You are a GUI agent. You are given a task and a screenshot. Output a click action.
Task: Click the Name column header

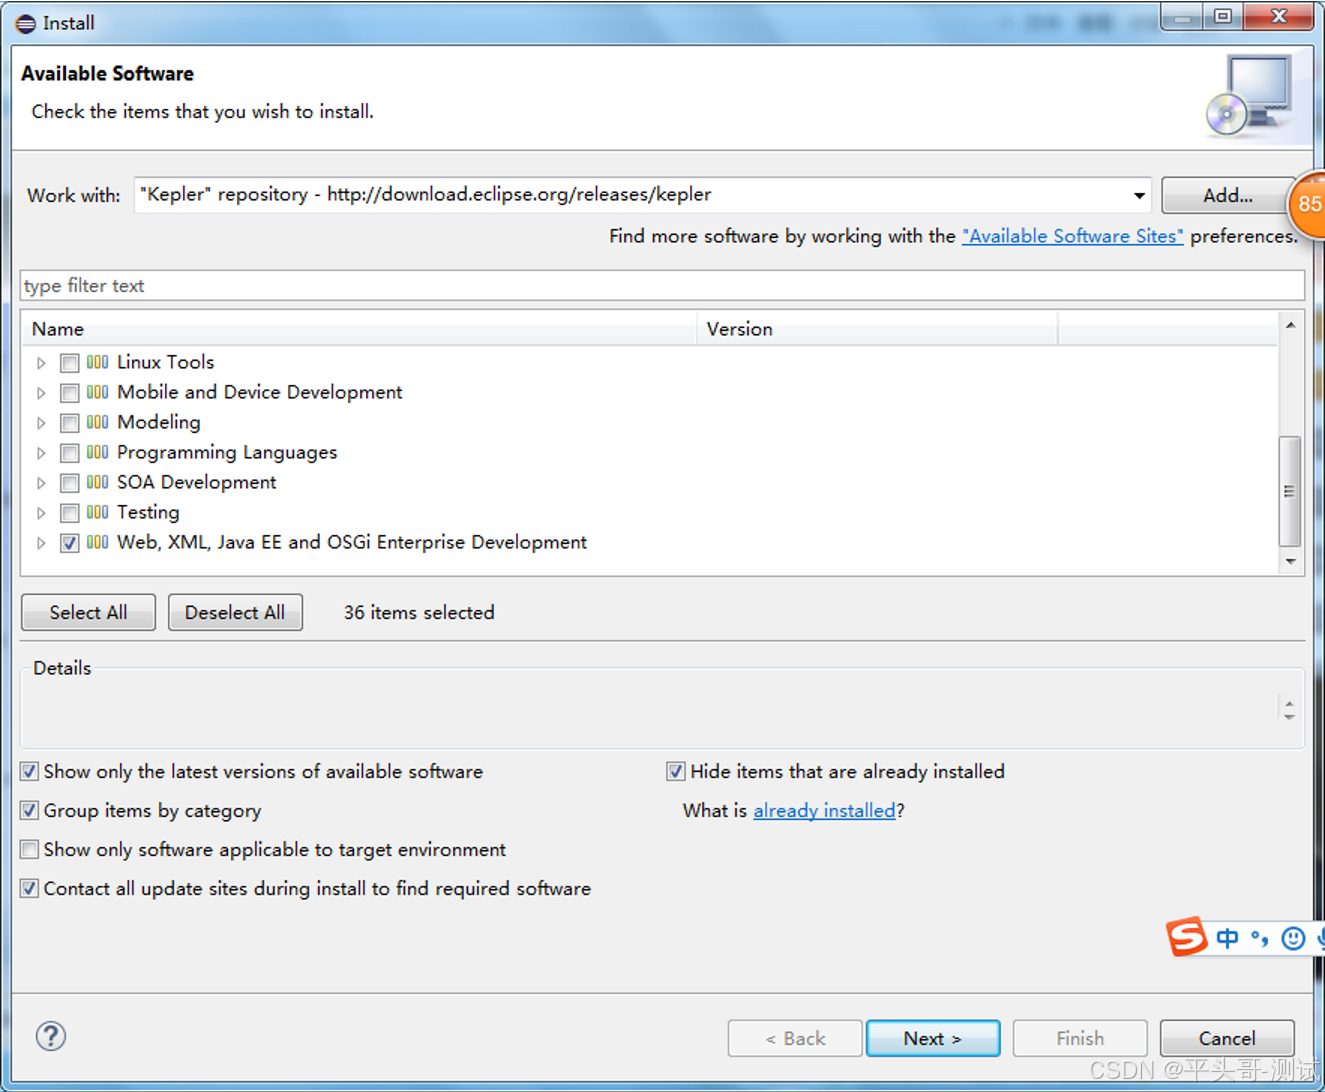click(359, 329)
